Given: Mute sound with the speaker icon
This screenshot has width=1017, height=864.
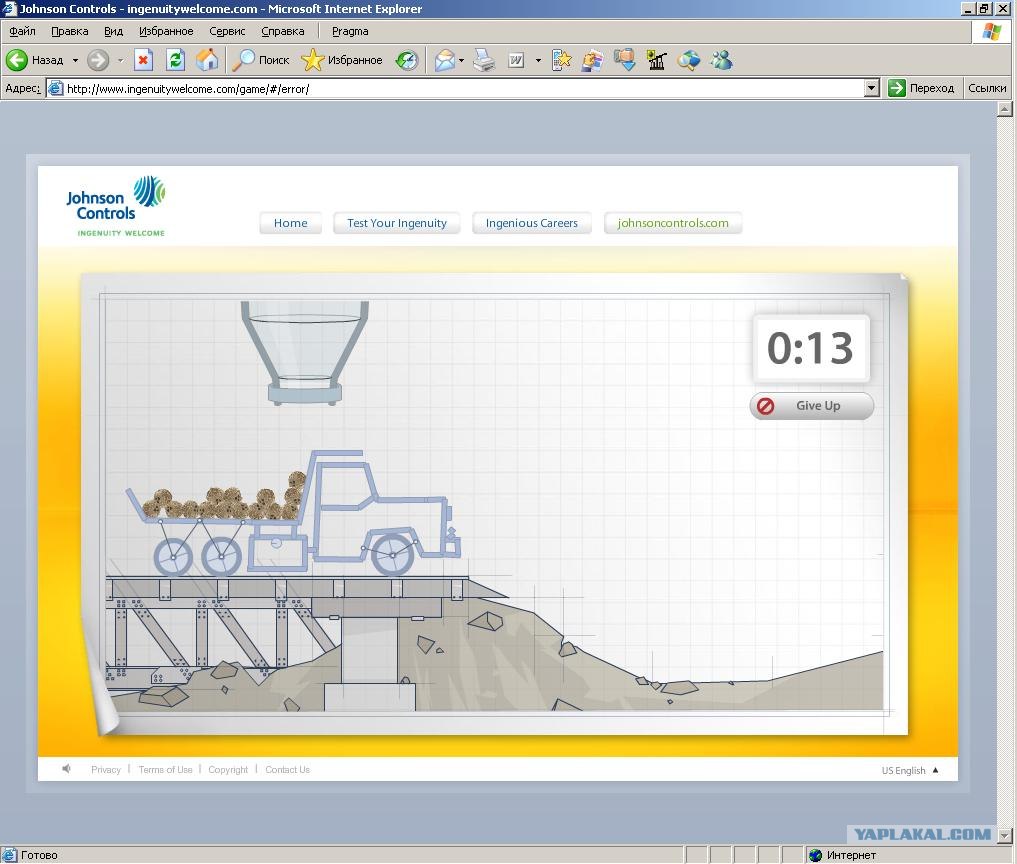Looking at the screenshot, I should (66, 769).
